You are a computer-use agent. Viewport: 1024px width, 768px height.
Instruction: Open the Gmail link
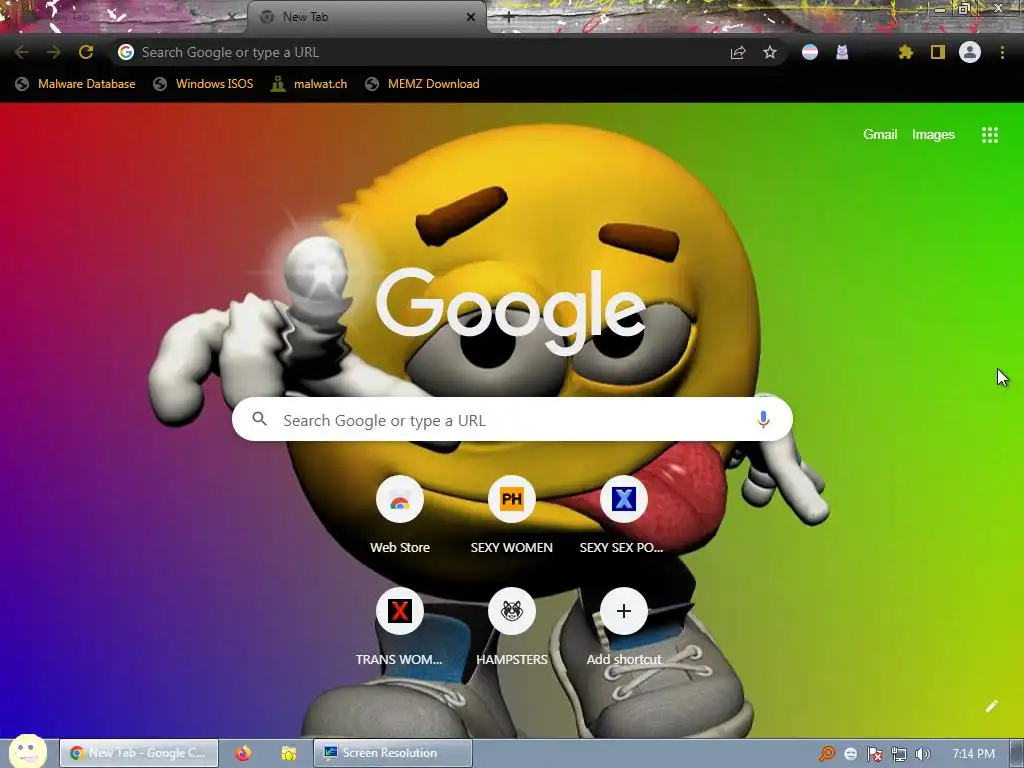pyautogui.click(x=880, y=135)
